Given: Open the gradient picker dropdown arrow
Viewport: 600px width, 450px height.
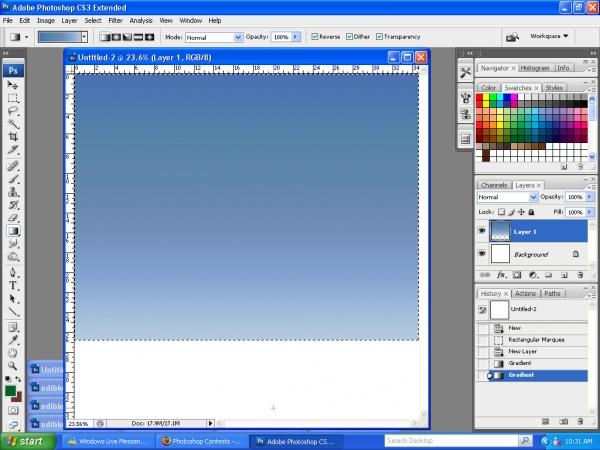Looking at the screenshot, I should click(84, 37).
